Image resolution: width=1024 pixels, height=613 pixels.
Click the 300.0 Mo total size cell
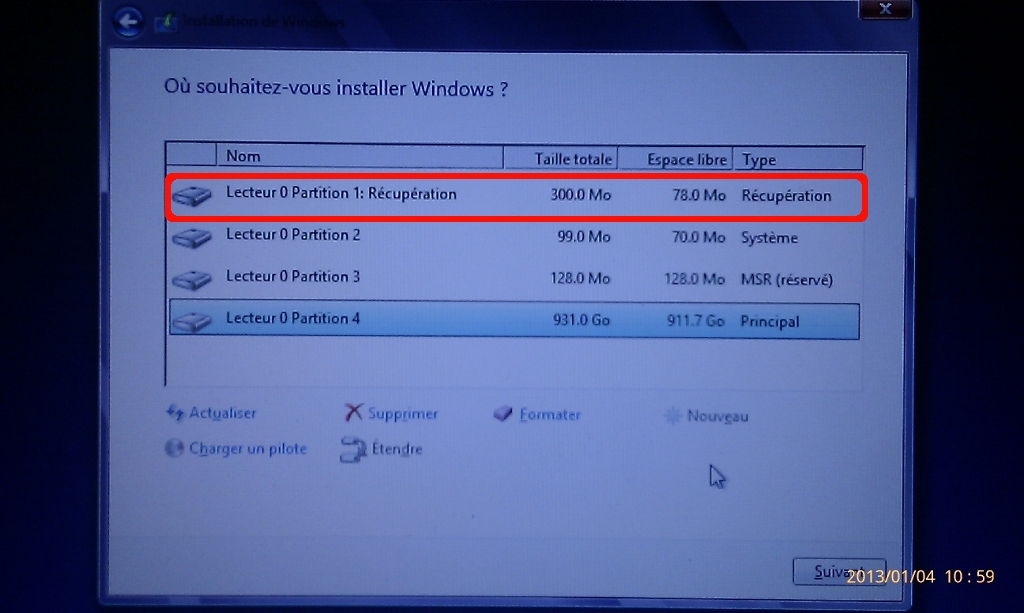coord(580,195)
